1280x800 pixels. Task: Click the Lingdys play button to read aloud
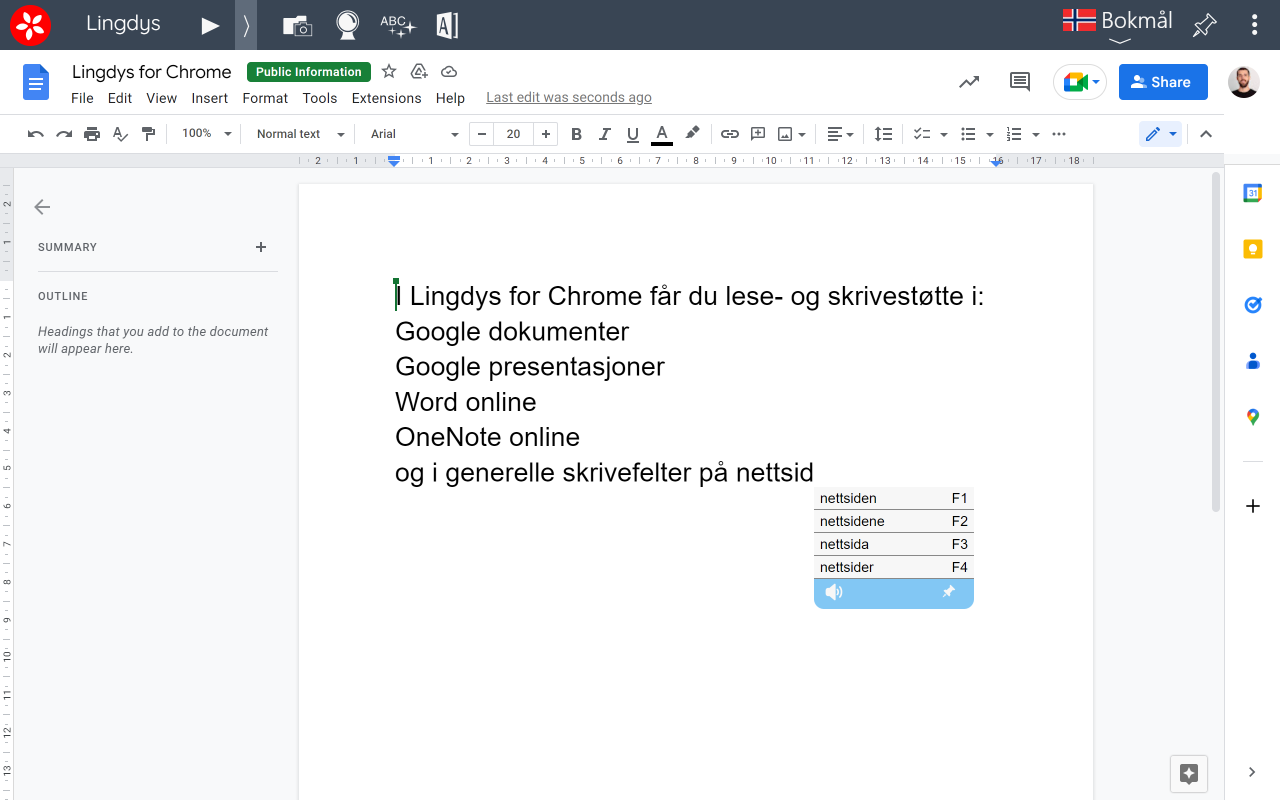210,24
